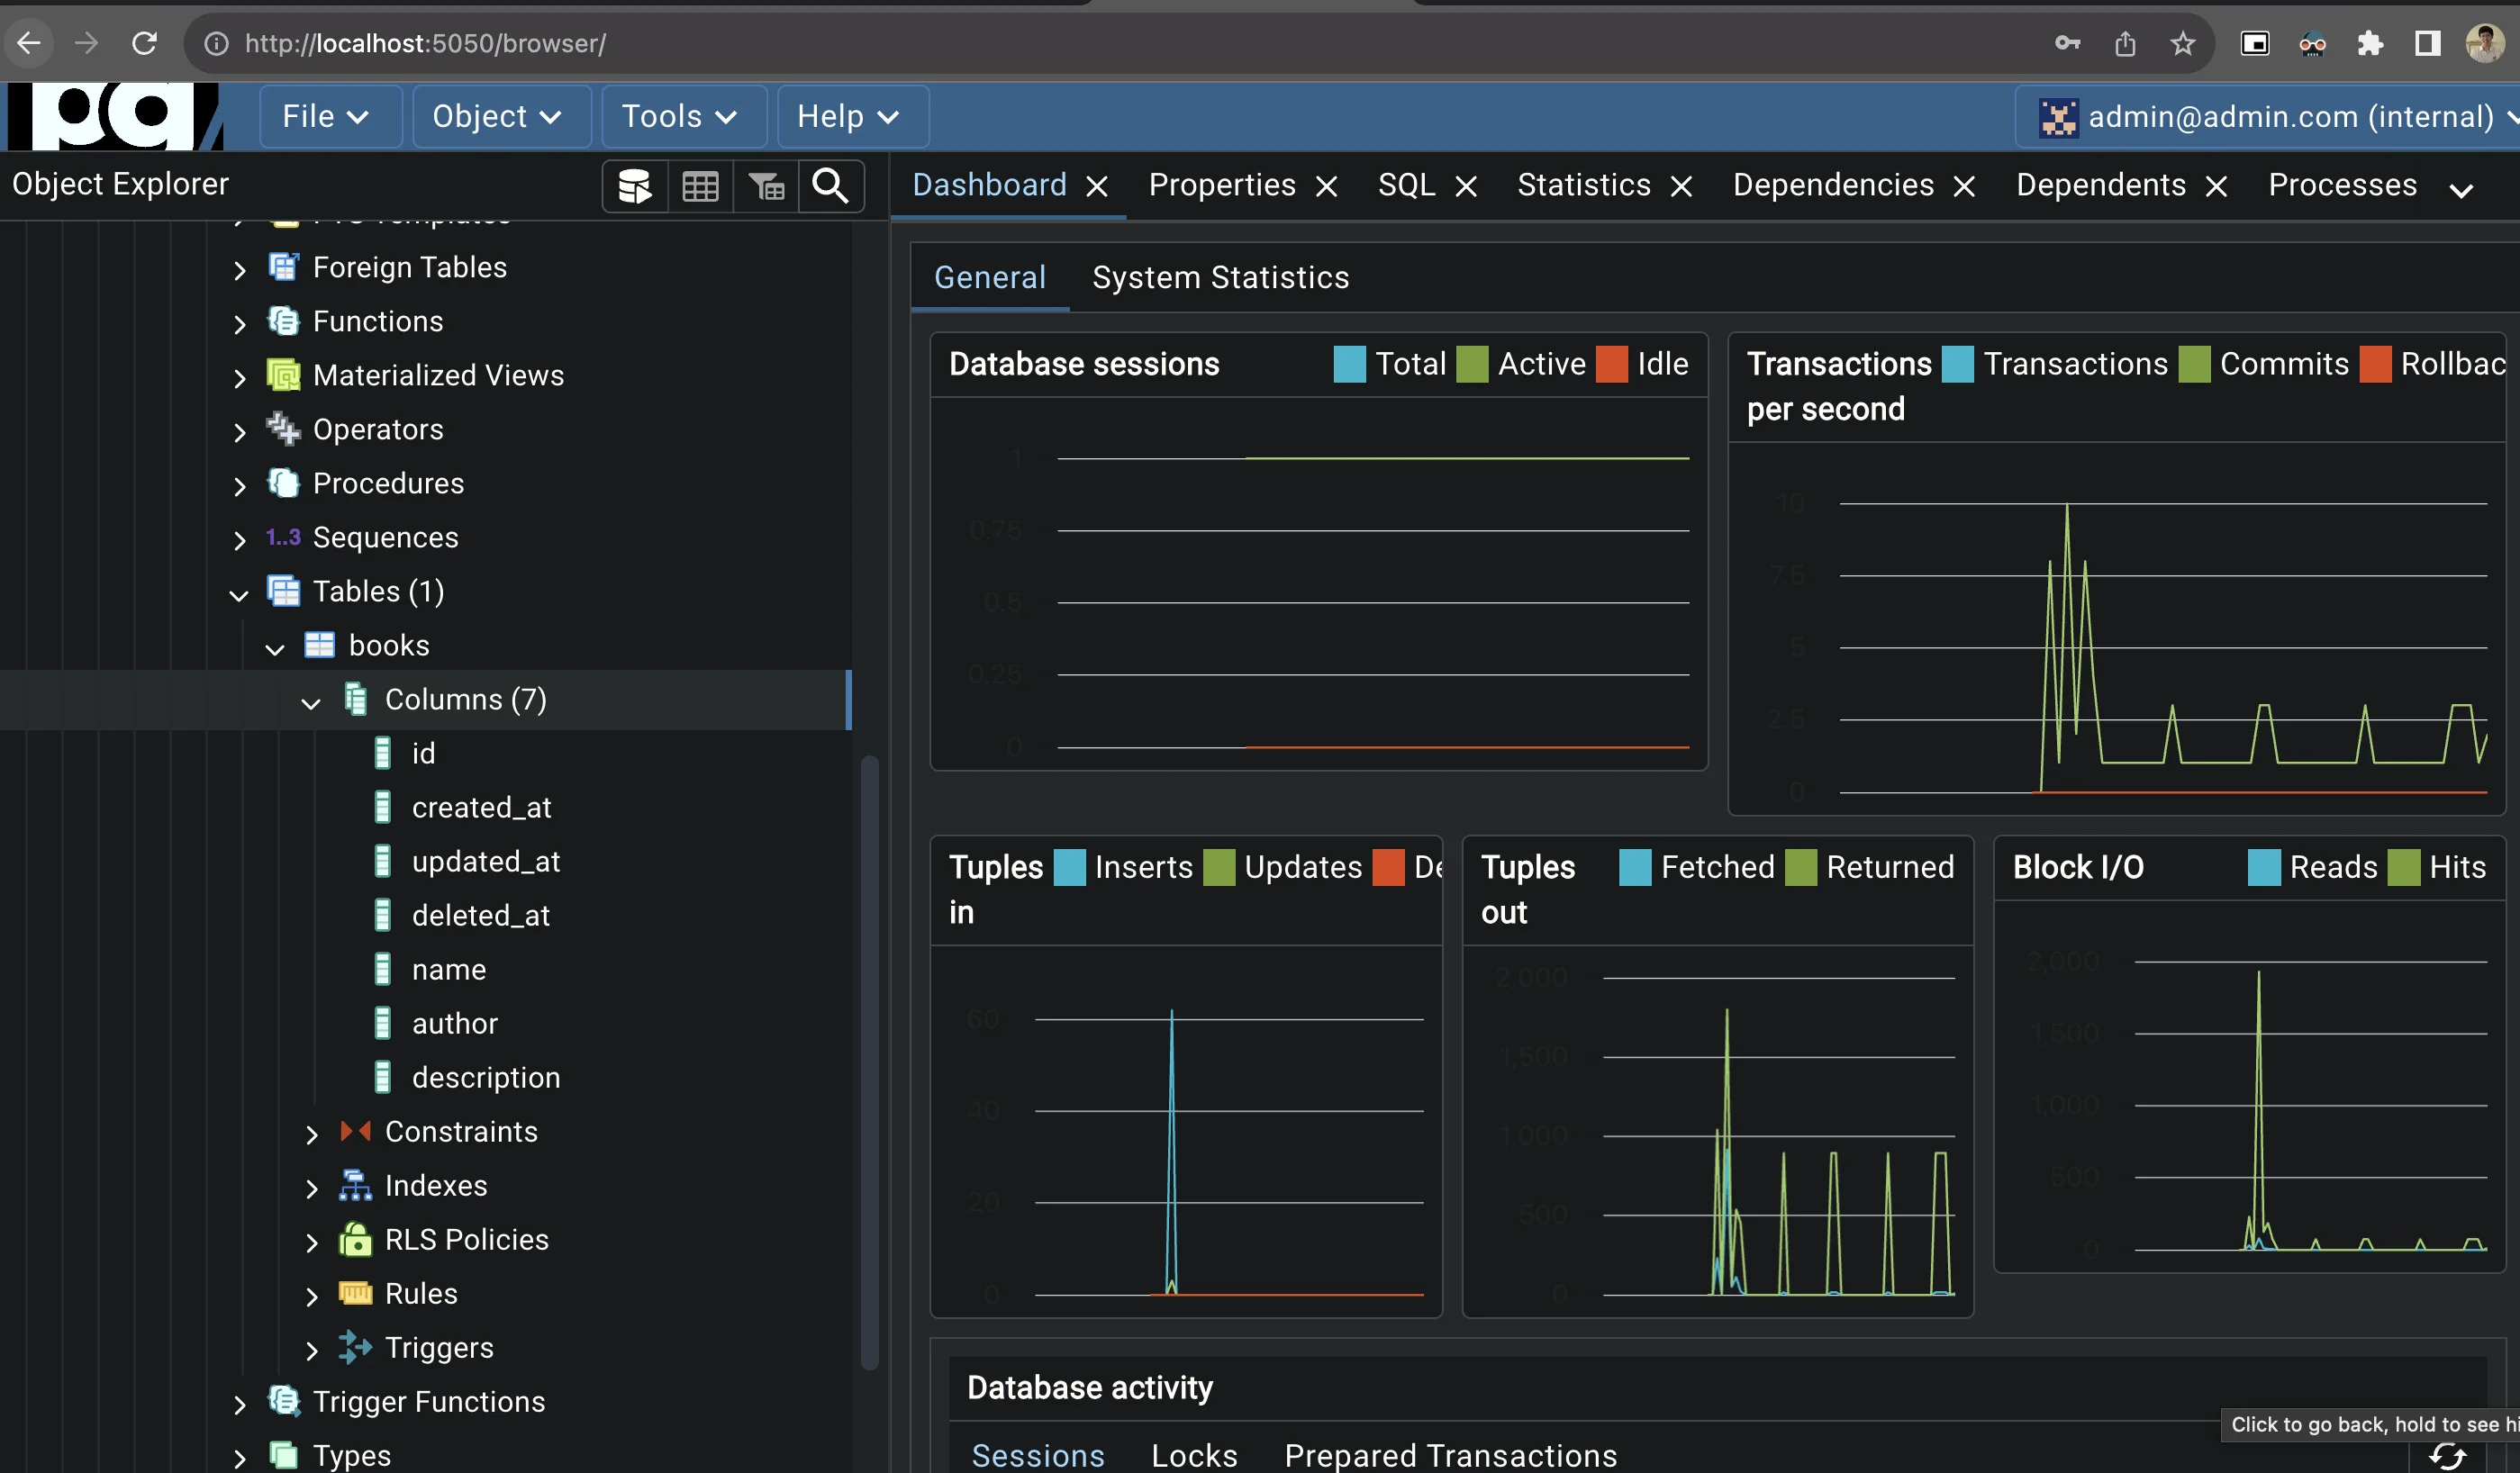Expand the Materialized Views node
Image resolution: width=2520 pixels, height=1473 pixels.
click(x=239, y=377)
